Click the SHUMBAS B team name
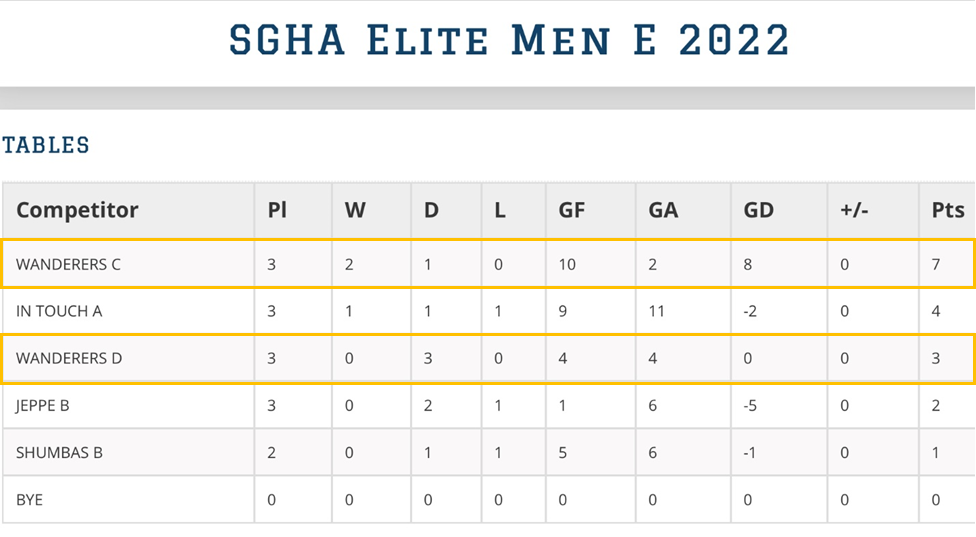976x537 pixels. click(59, 452)
